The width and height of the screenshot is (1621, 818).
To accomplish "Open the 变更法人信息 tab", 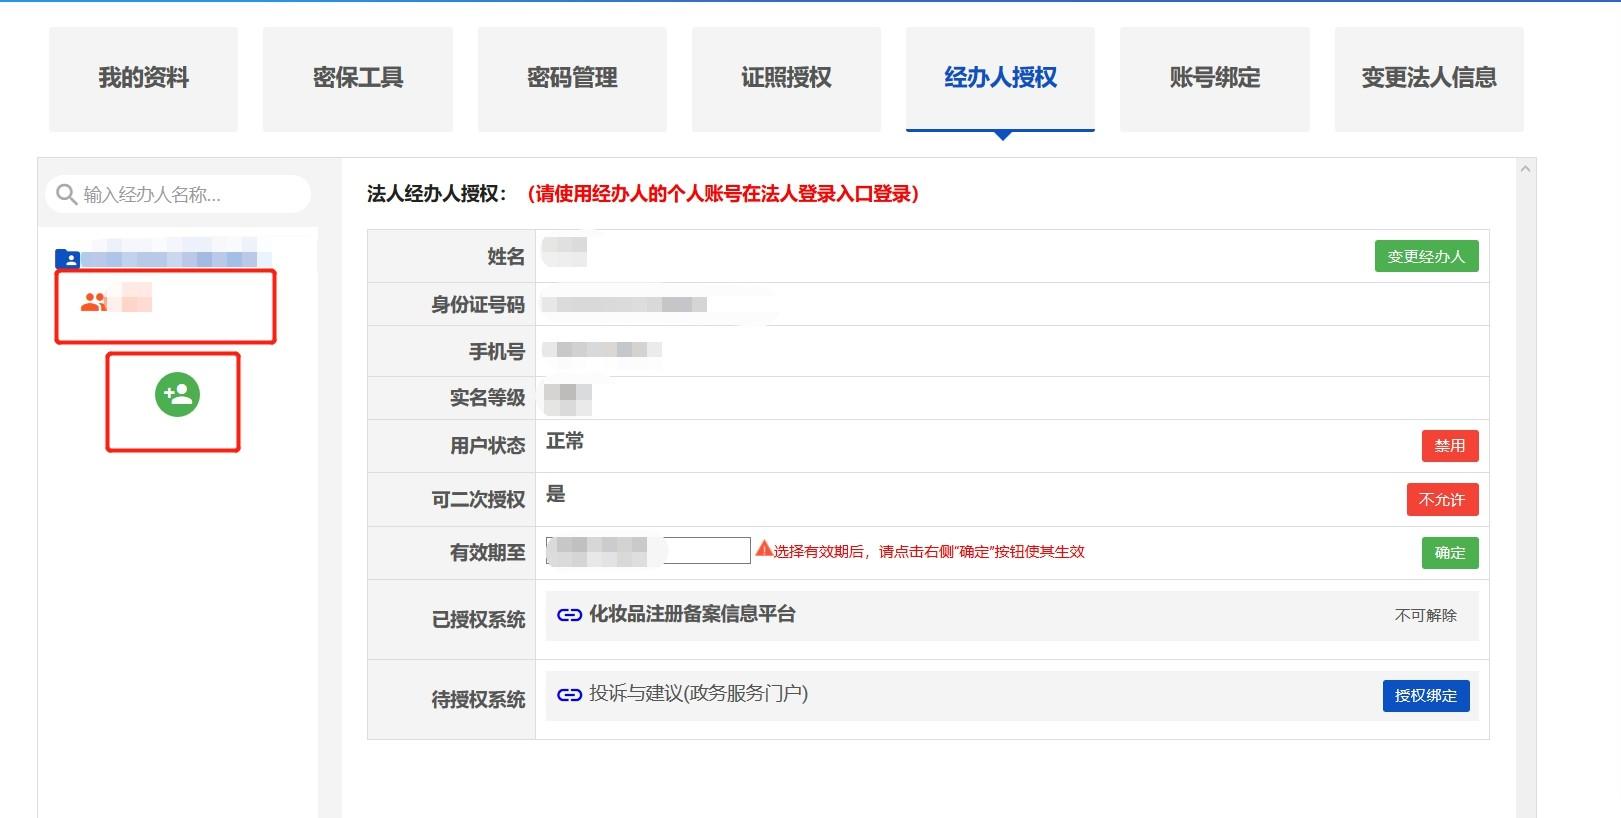I will [x=1428, y=78].
